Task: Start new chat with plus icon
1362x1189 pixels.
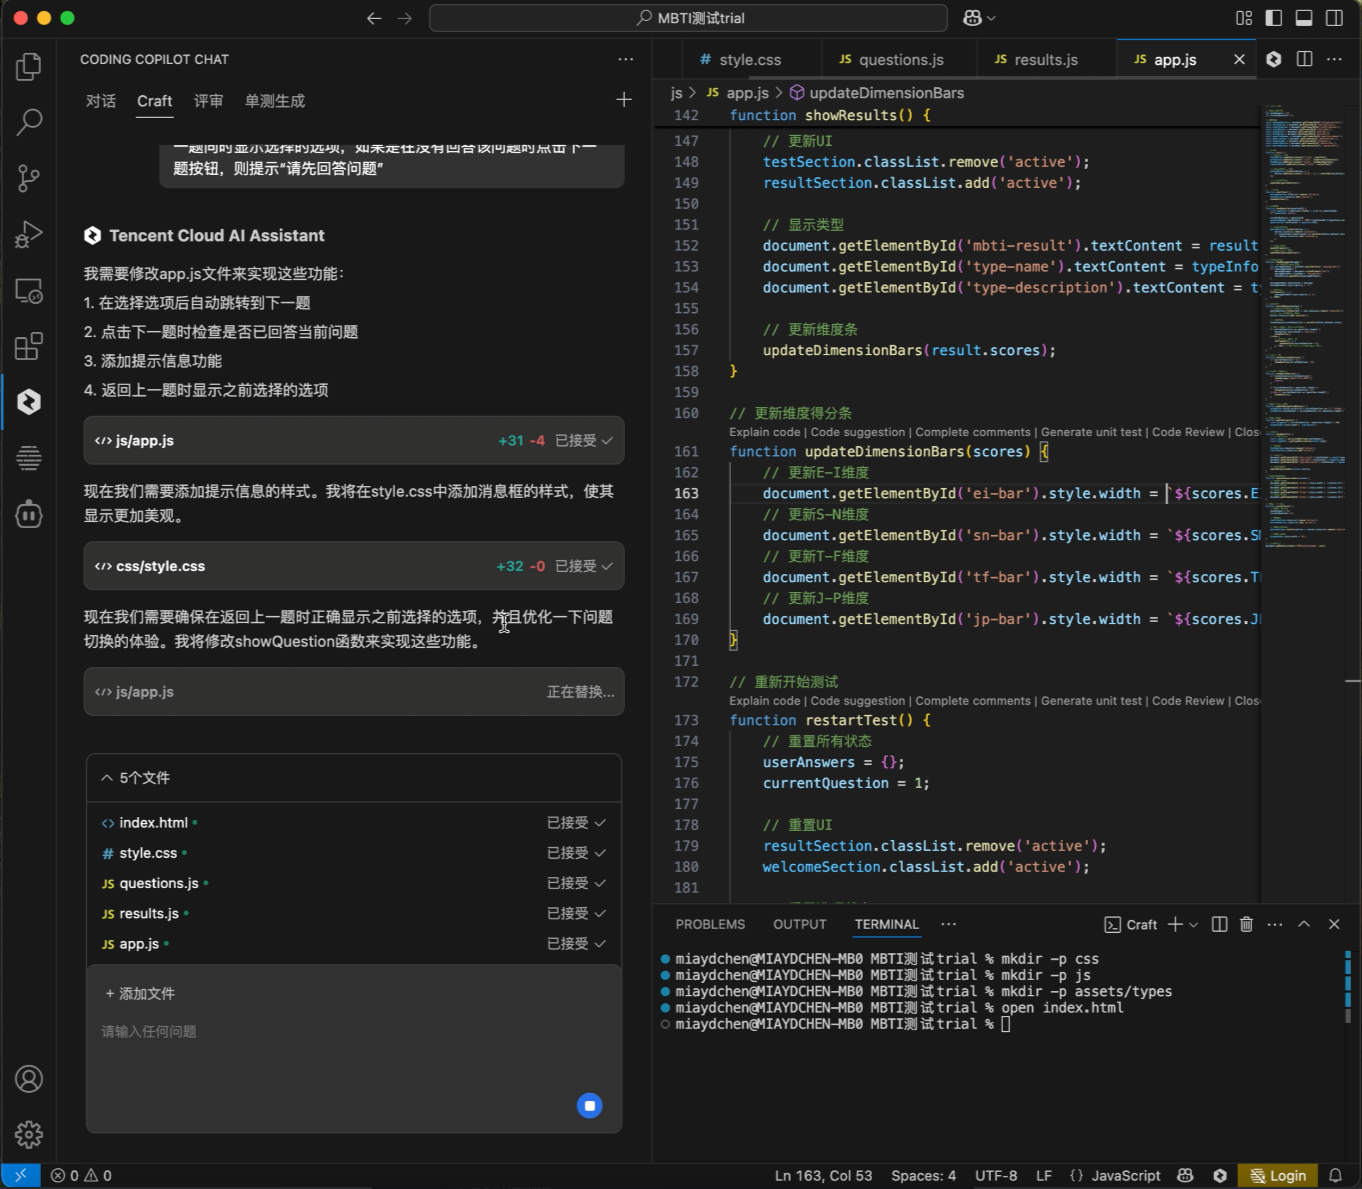Action: [624, 99]
